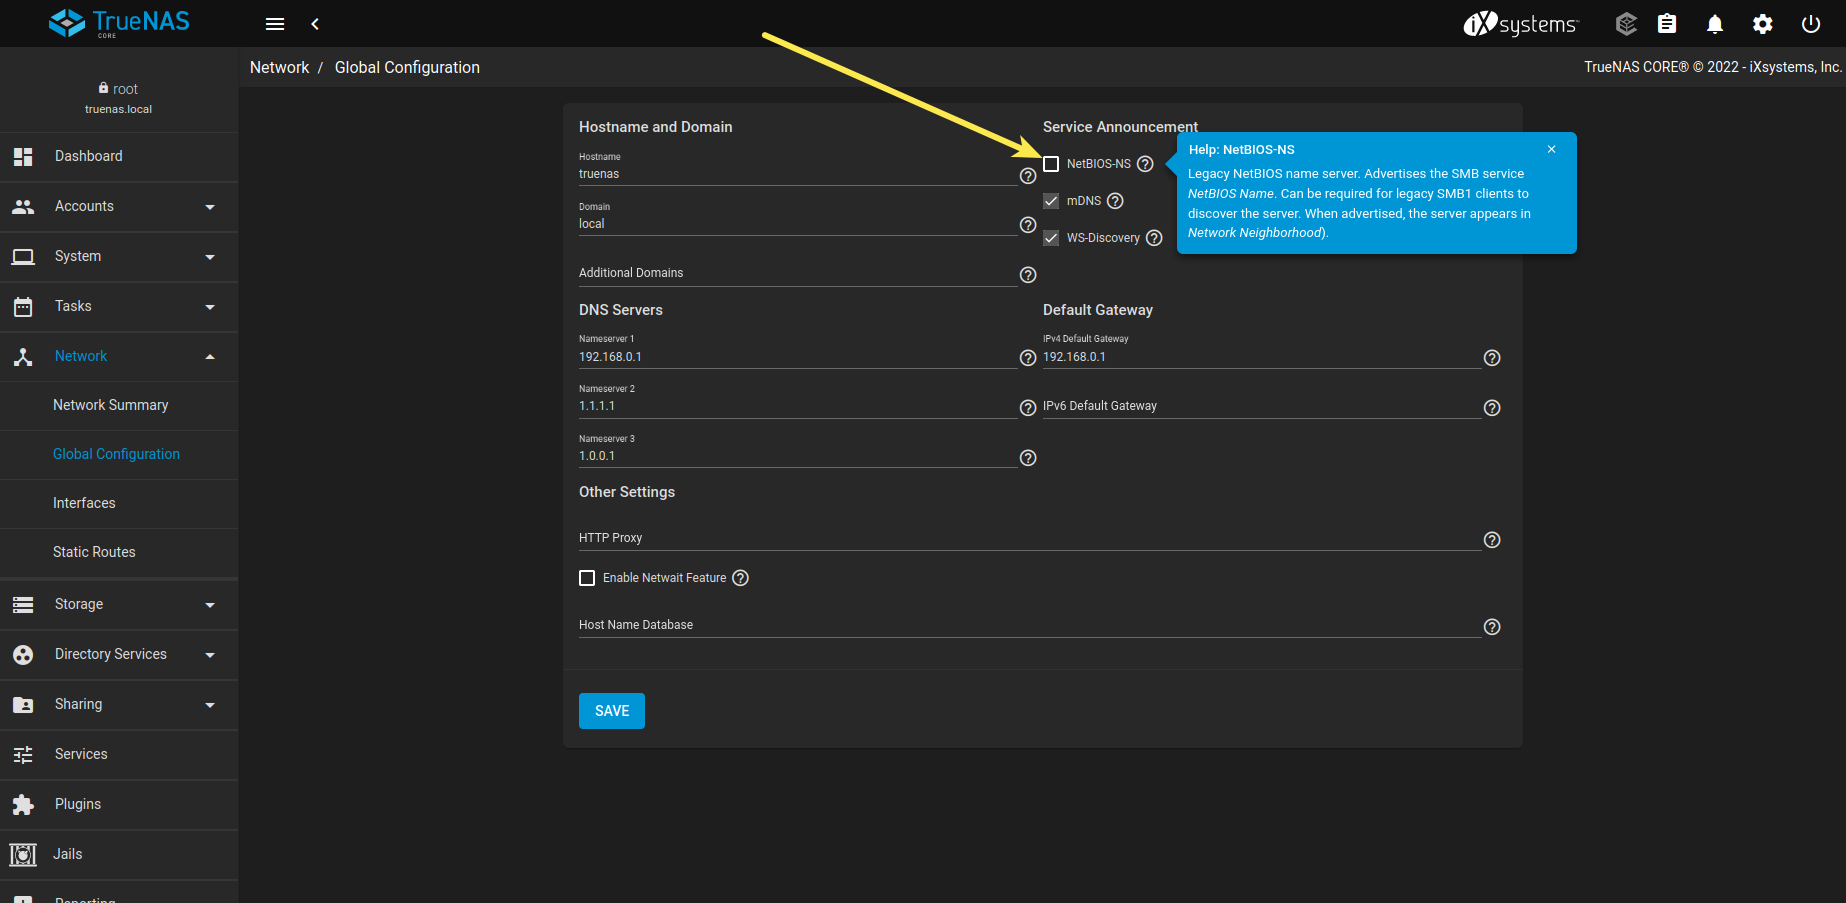The image size is (1846, 903).
Task: Uncheck the WS-Discovery checkbox
Action: tap(1051, 238)
